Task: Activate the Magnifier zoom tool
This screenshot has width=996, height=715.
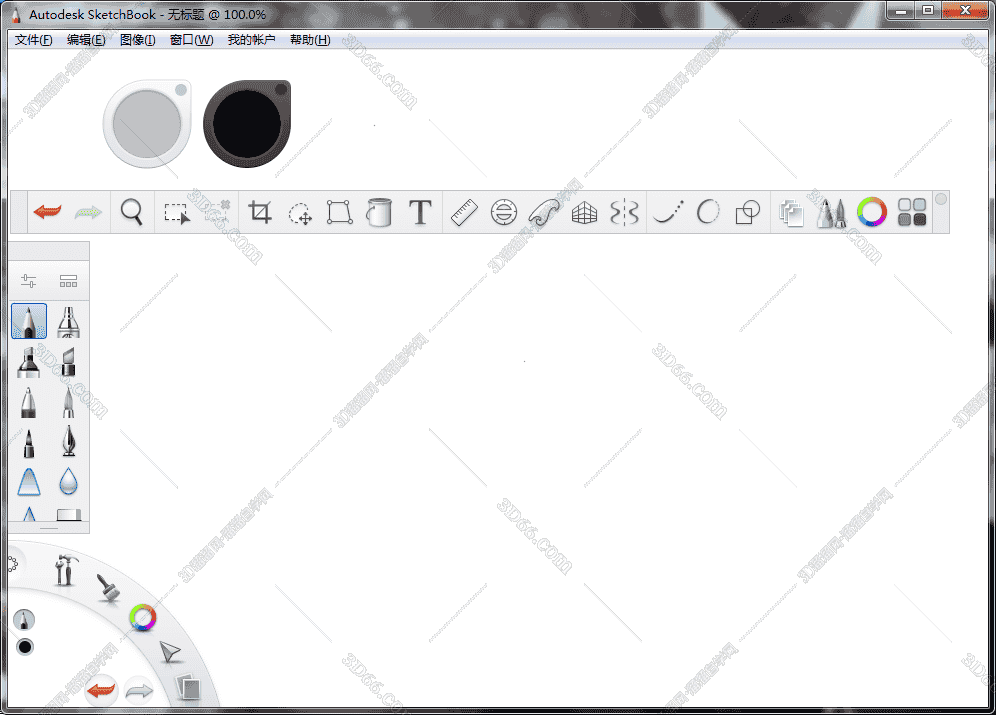Action: coord(131,212)
